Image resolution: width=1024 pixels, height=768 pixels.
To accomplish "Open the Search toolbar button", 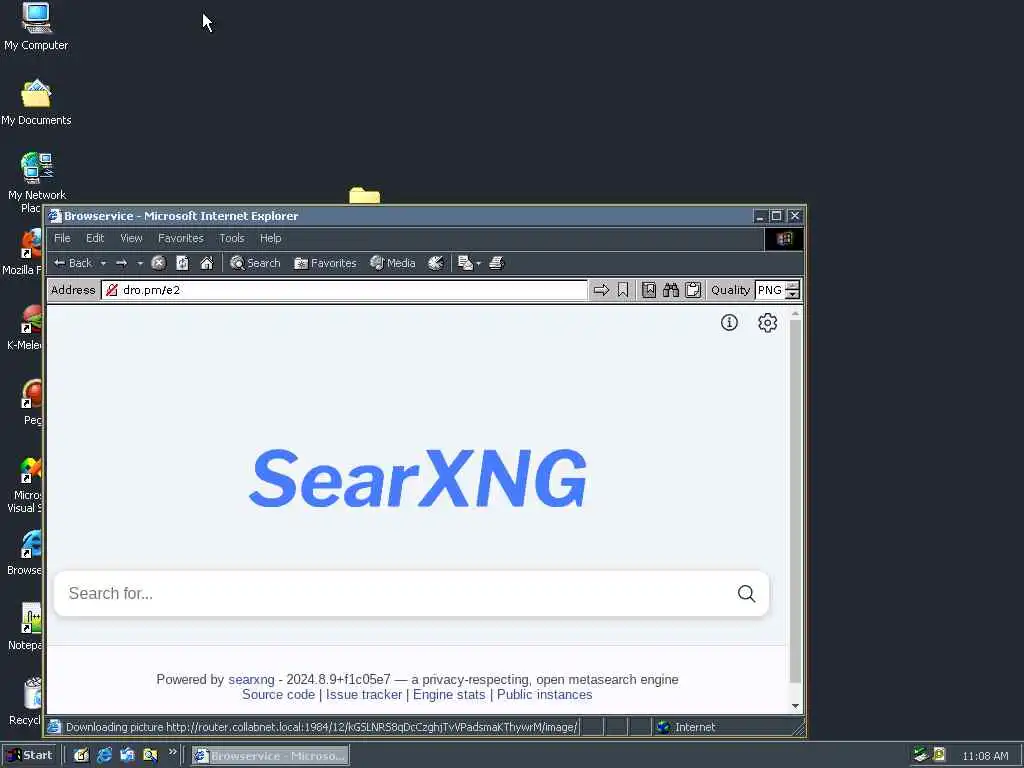I will coord(255,263).
